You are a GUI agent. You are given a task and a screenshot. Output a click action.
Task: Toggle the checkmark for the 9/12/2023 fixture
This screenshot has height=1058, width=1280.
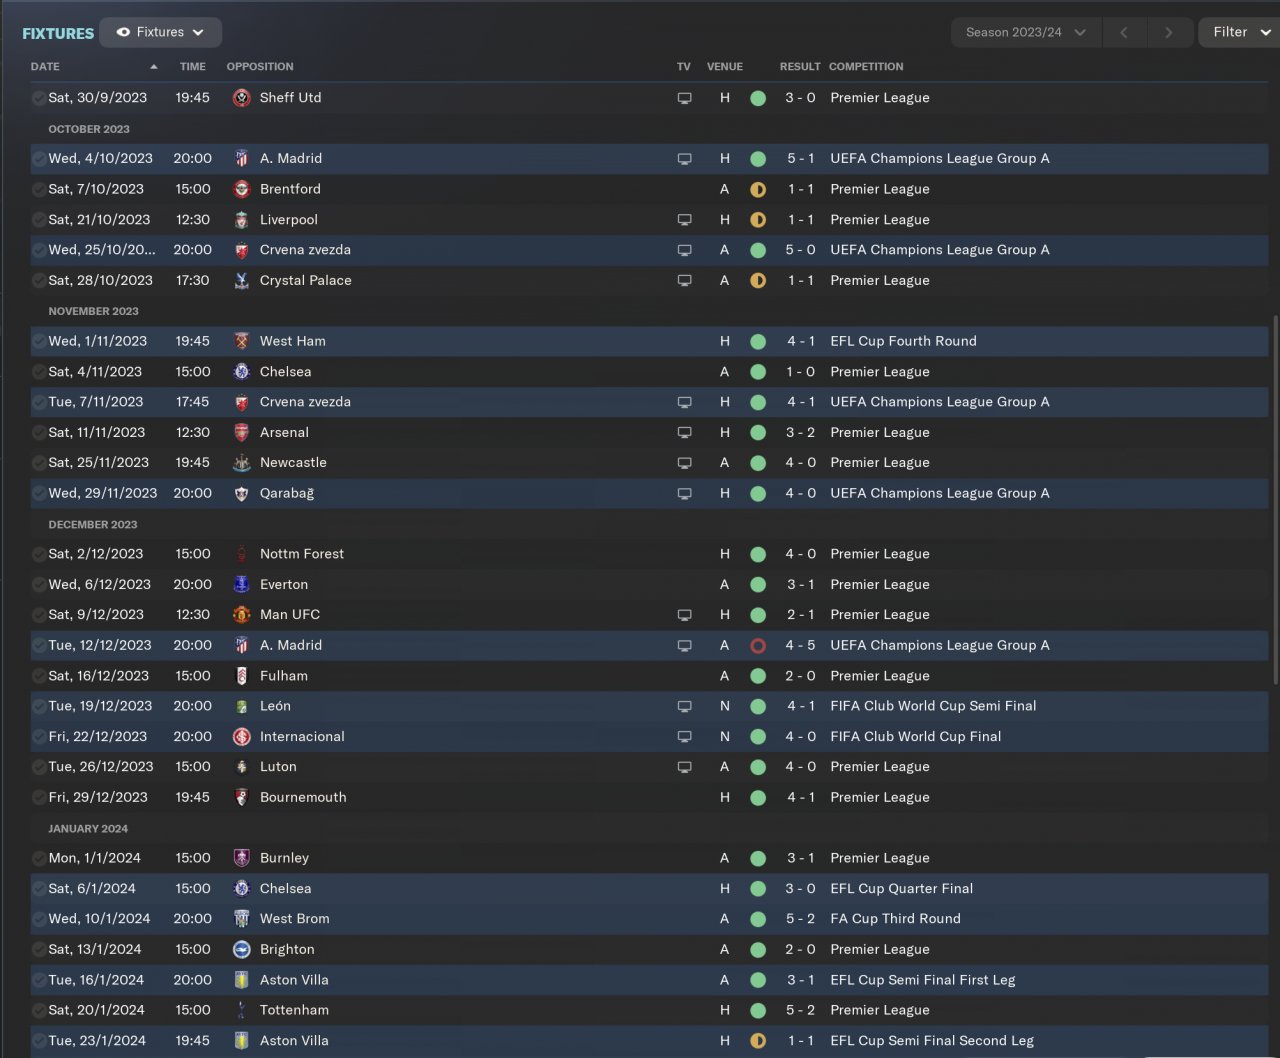38,615
